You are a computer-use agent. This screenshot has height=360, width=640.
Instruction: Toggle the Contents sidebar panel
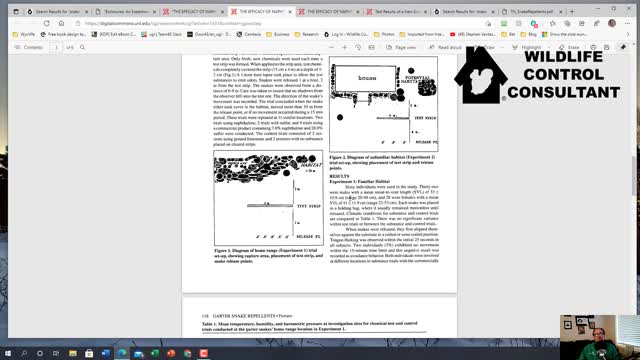(x=29, y=47)
